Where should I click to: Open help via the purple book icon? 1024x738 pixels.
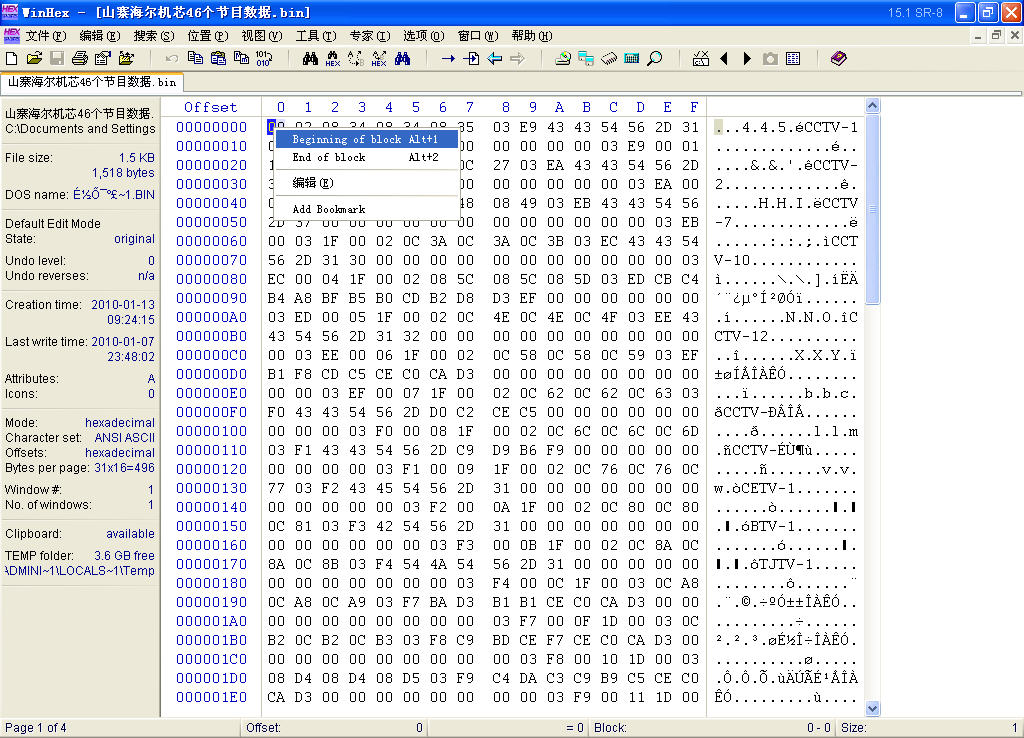pos(839,59)
